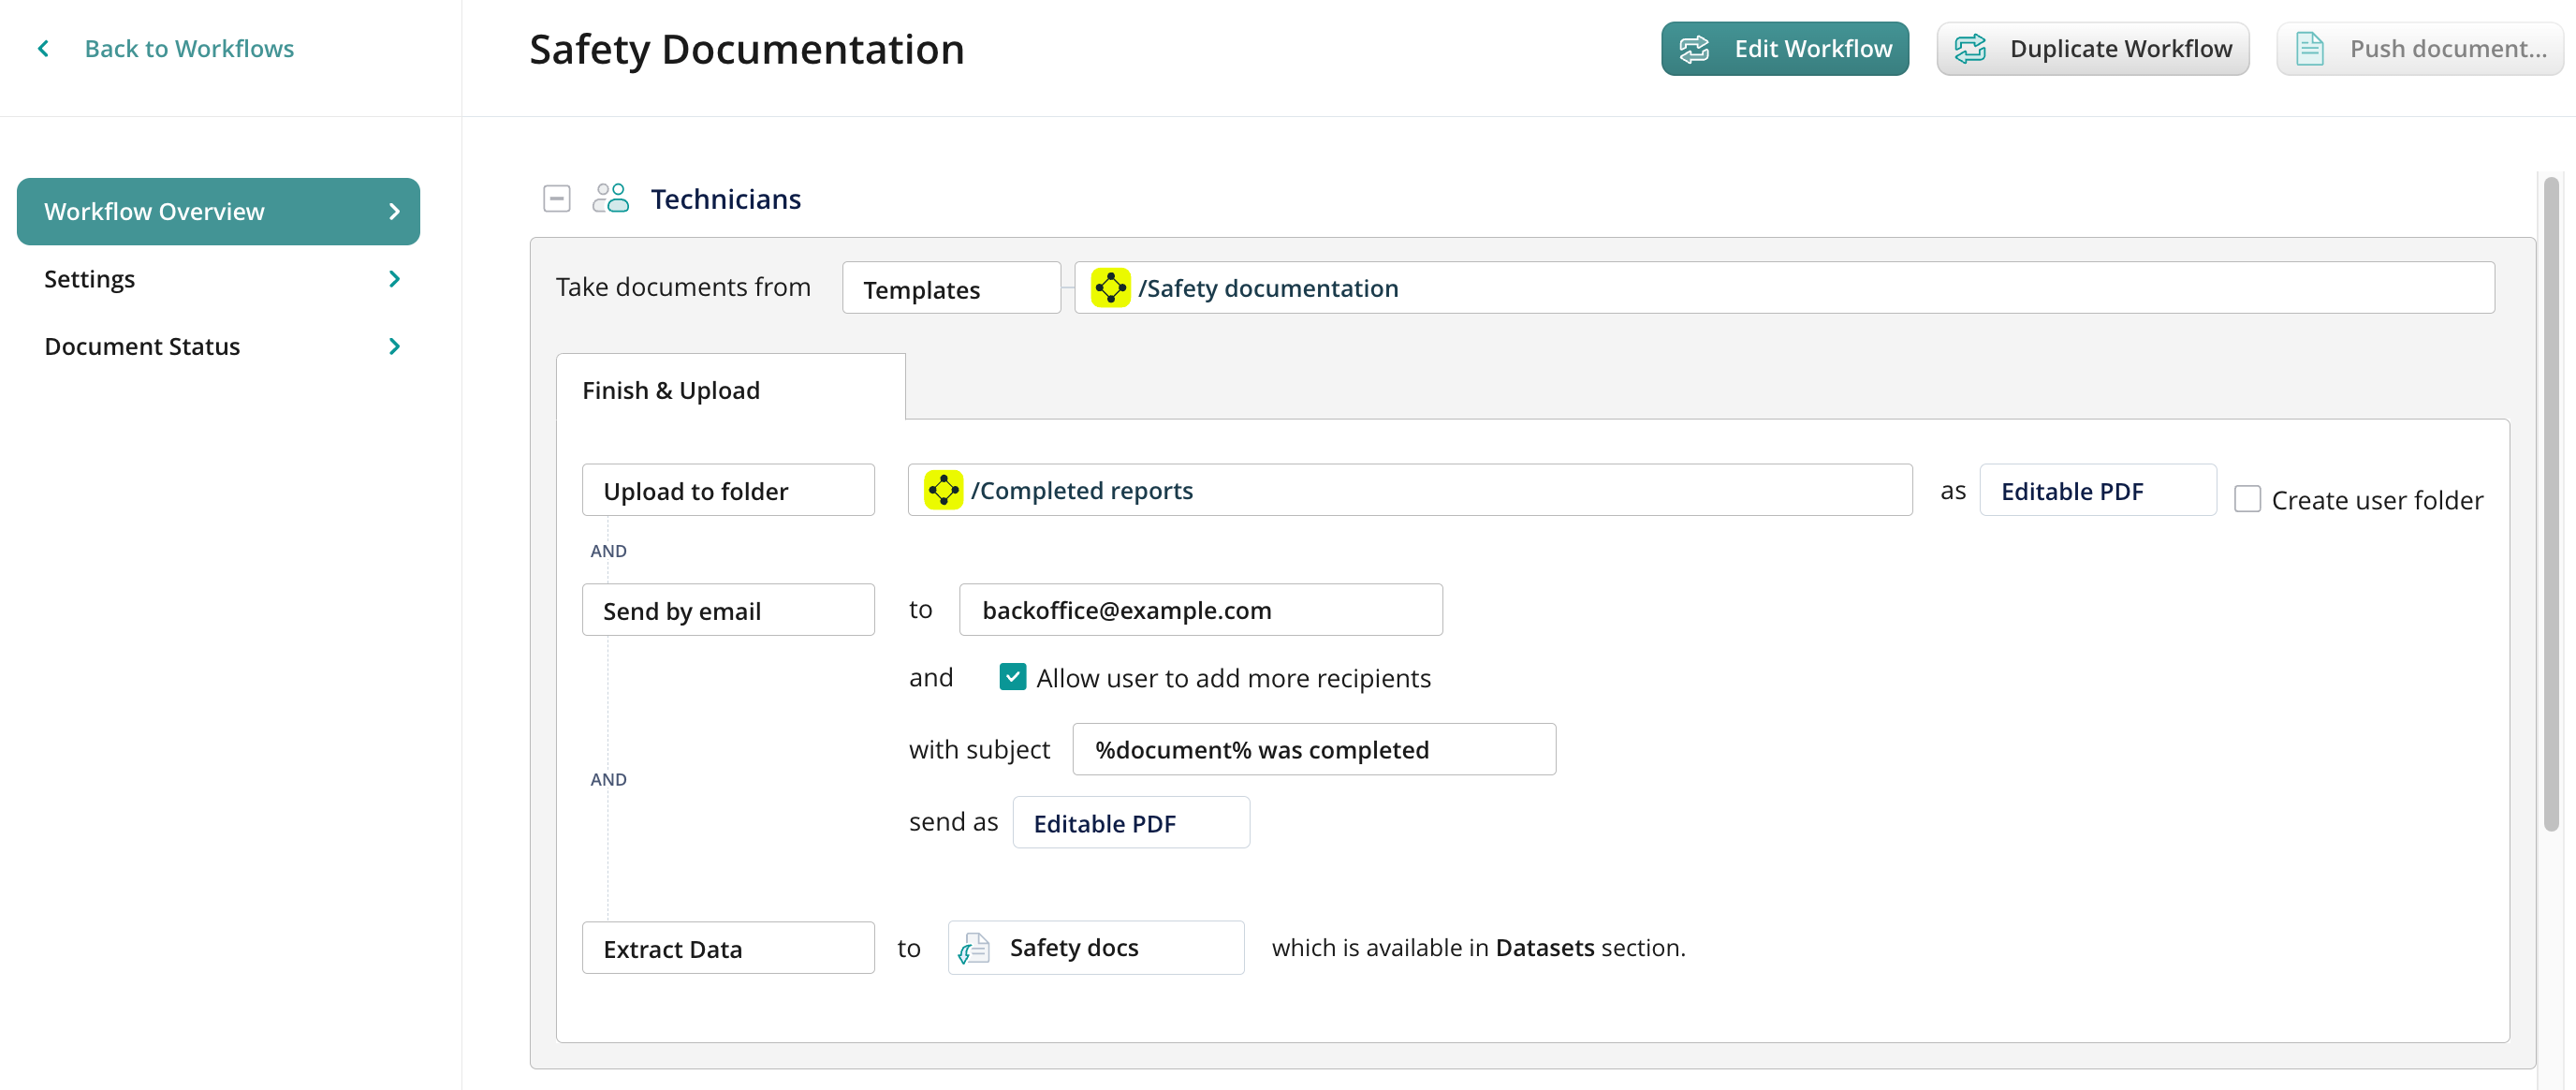The height and width of the screenshot is (1090, 2576).
Task: Click the Duplicate Workflow arrows icon
Action: pos(1970,48)
